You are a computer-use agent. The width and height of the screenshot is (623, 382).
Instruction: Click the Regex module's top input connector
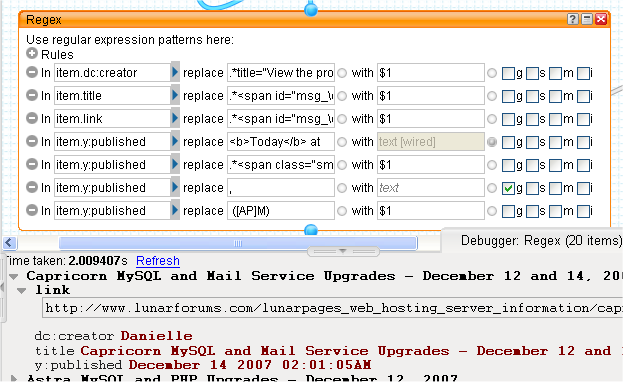pos(311,9)
